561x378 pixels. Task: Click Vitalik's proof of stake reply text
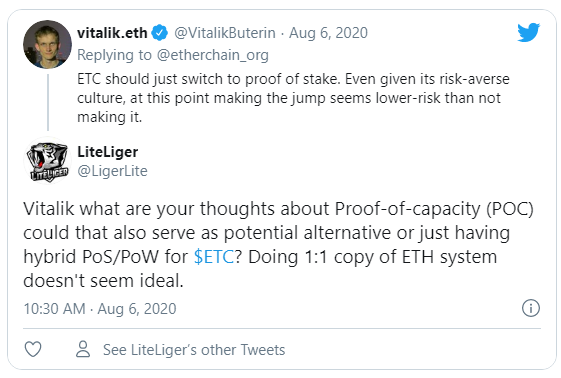[293, 98]
